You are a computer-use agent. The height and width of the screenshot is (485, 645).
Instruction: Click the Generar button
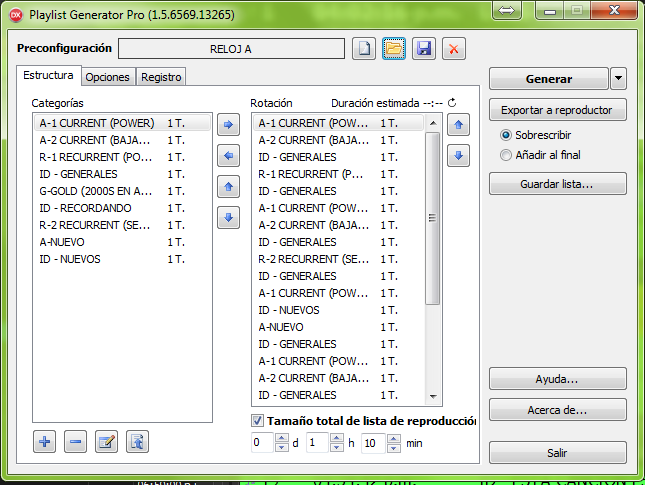549,79
